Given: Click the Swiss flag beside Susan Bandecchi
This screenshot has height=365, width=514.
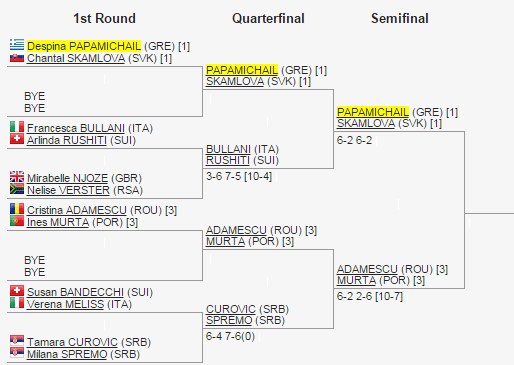Looking at the screenshot, I should [x=17, y=290].
